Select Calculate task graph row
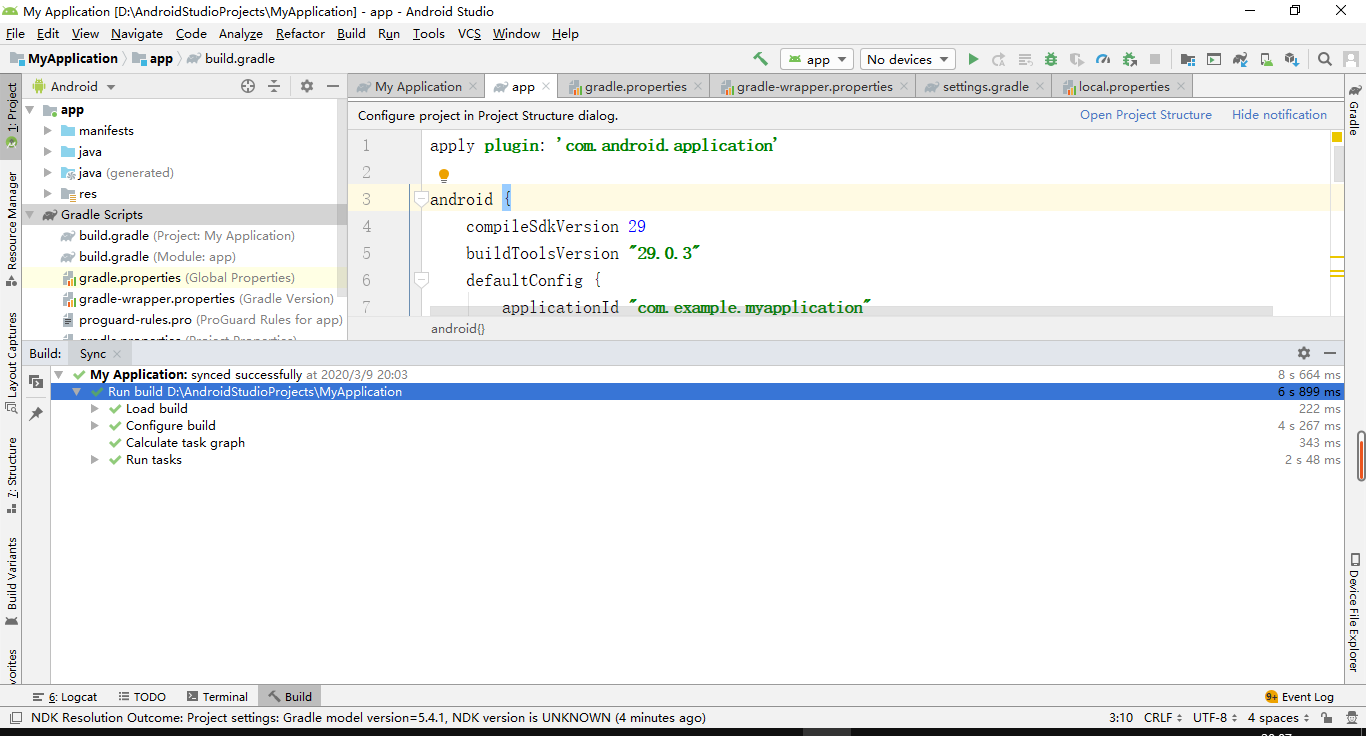Screen dimensions: 1366x736 185,442
